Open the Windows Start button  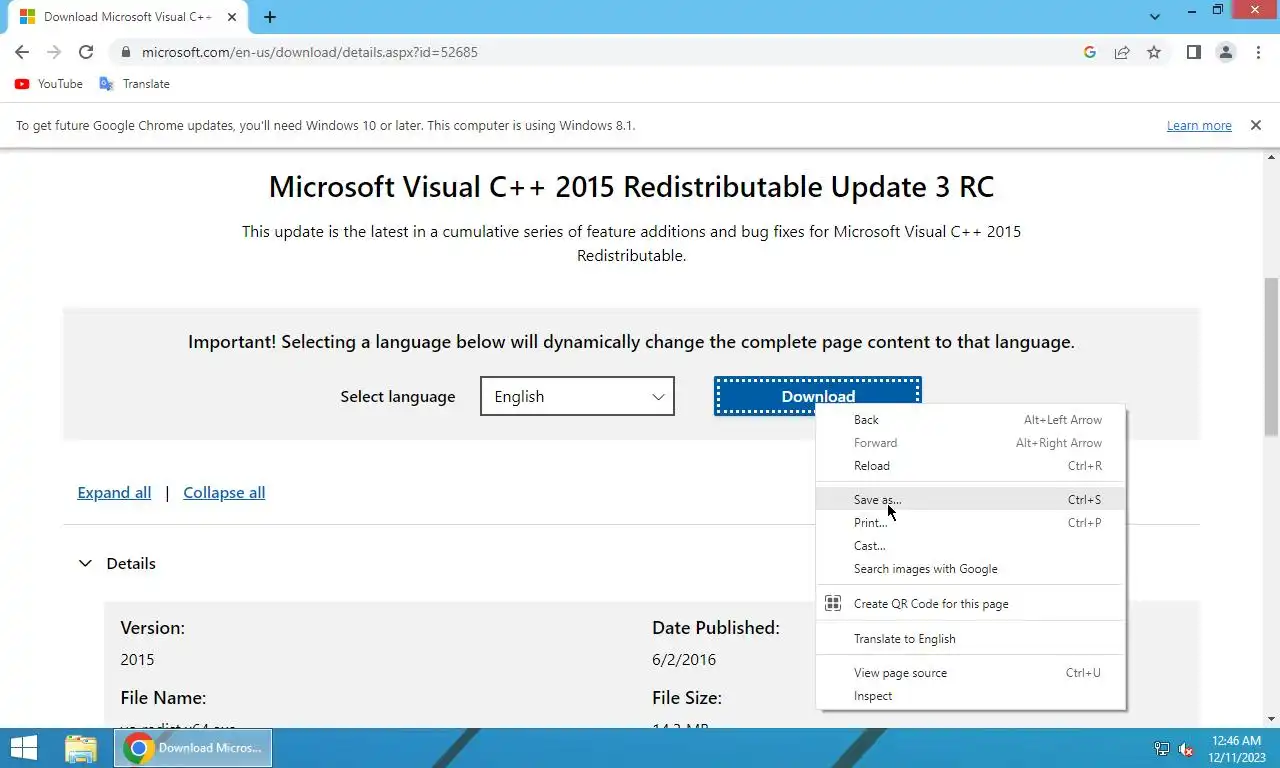pos(24,748)
